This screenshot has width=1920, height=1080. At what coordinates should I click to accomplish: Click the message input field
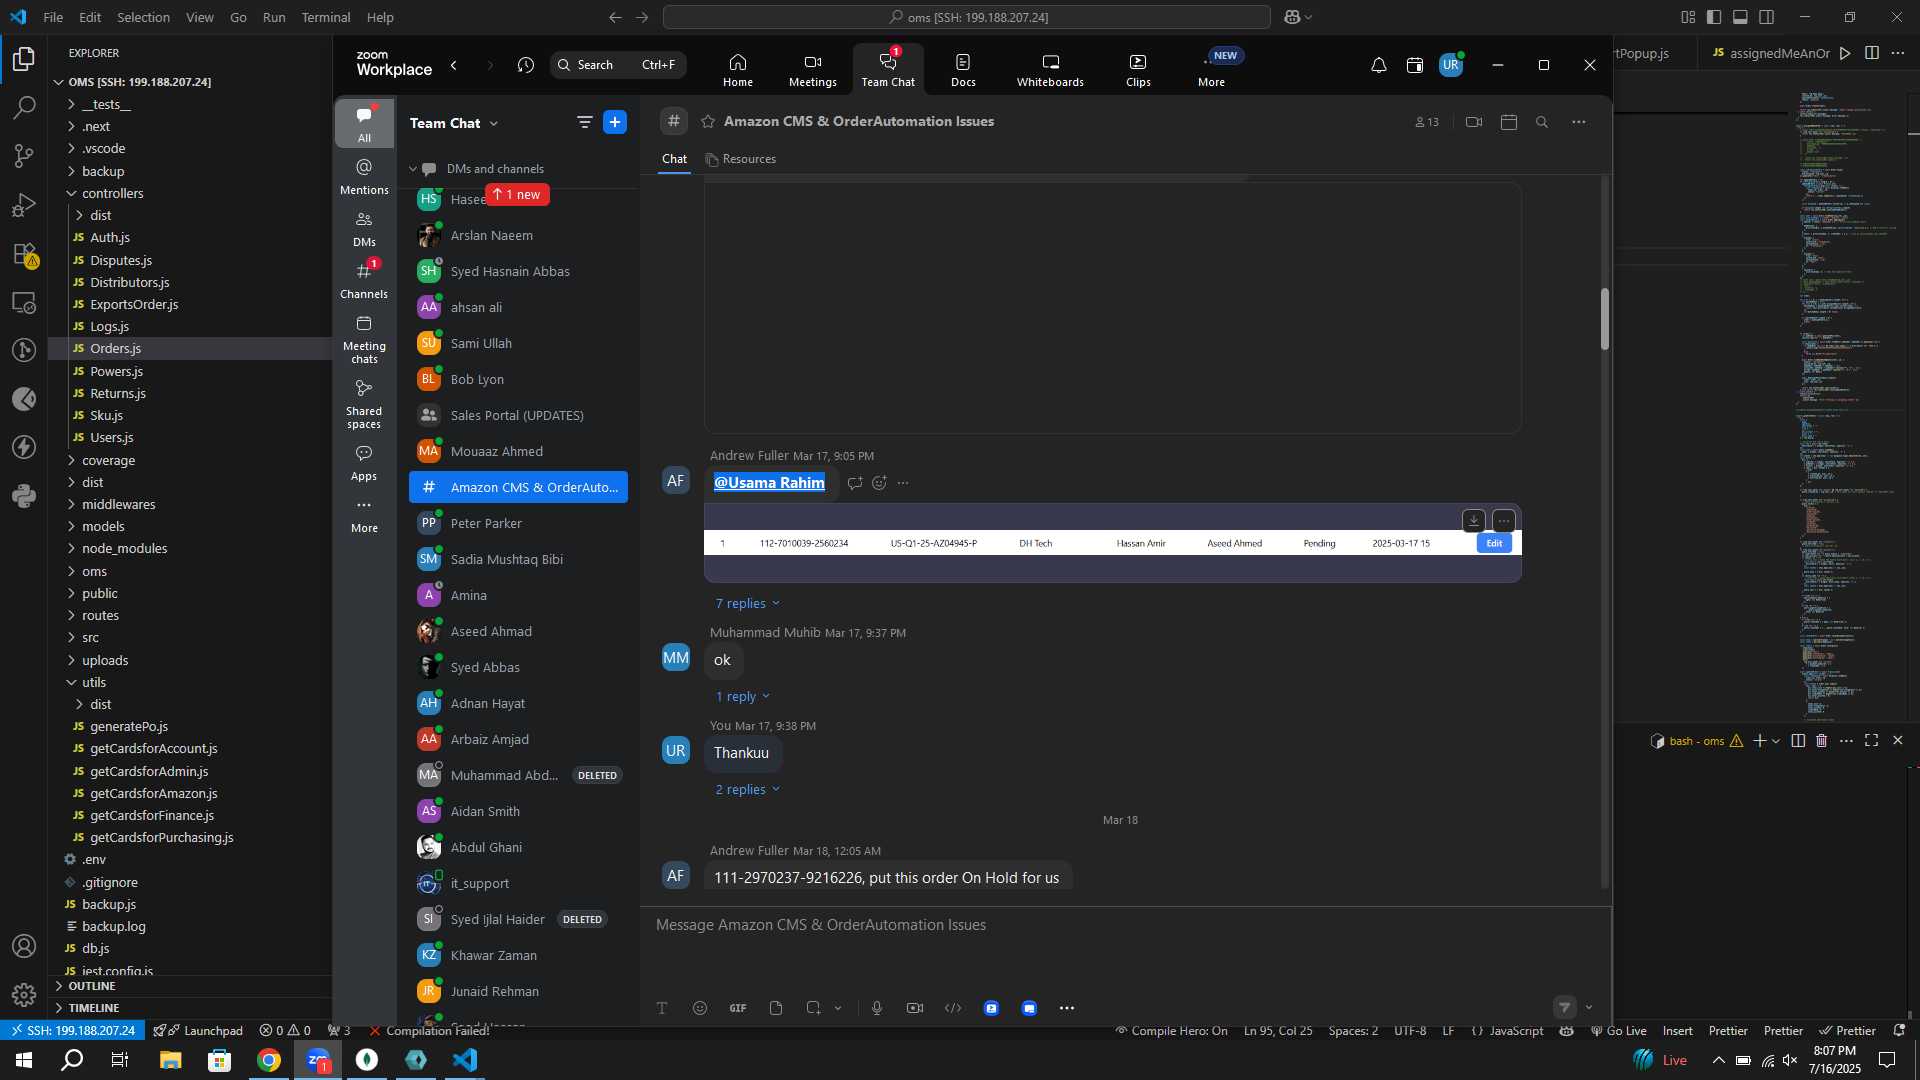point(1125,926)
